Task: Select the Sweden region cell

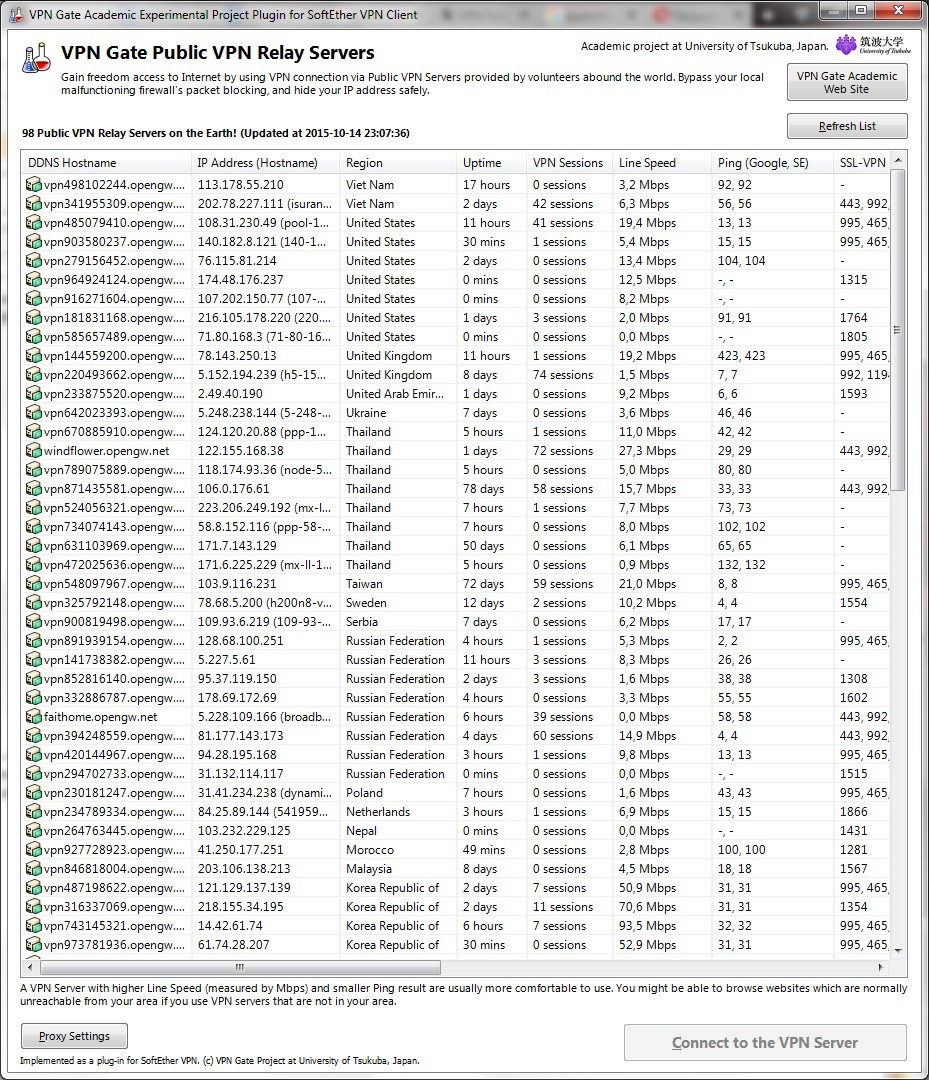Action: pyautogui.click(x=366, y=603)
